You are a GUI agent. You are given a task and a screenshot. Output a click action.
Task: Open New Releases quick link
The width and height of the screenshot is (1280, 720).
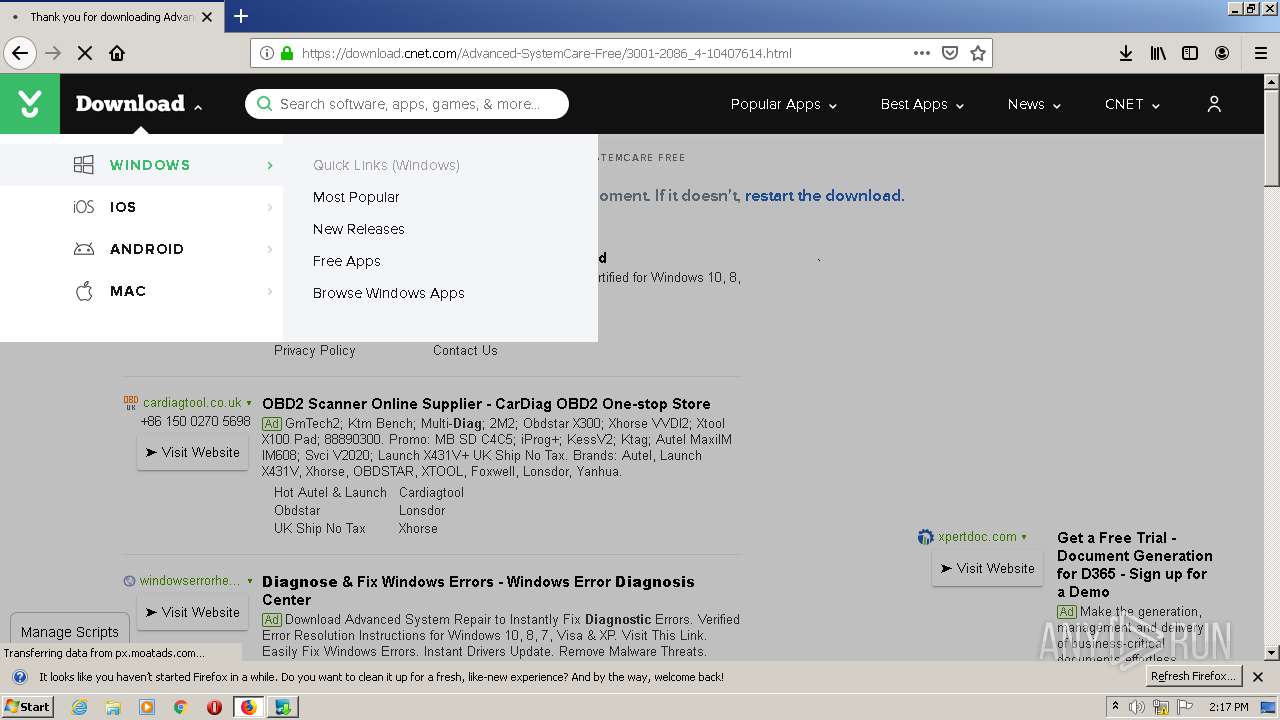pos(359,229)
